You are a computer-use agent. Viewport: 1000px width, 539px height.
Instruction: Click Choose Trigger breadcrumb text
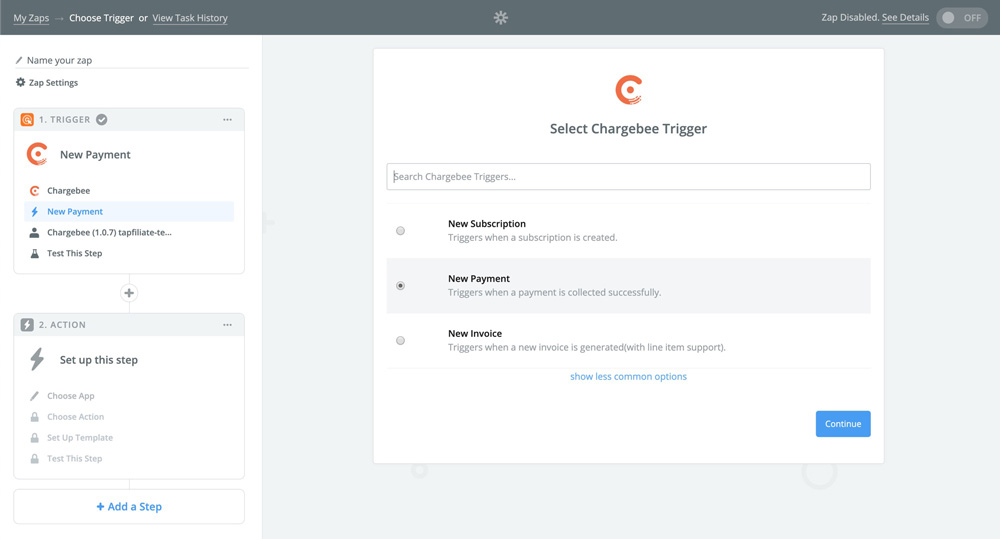point(101,18)
